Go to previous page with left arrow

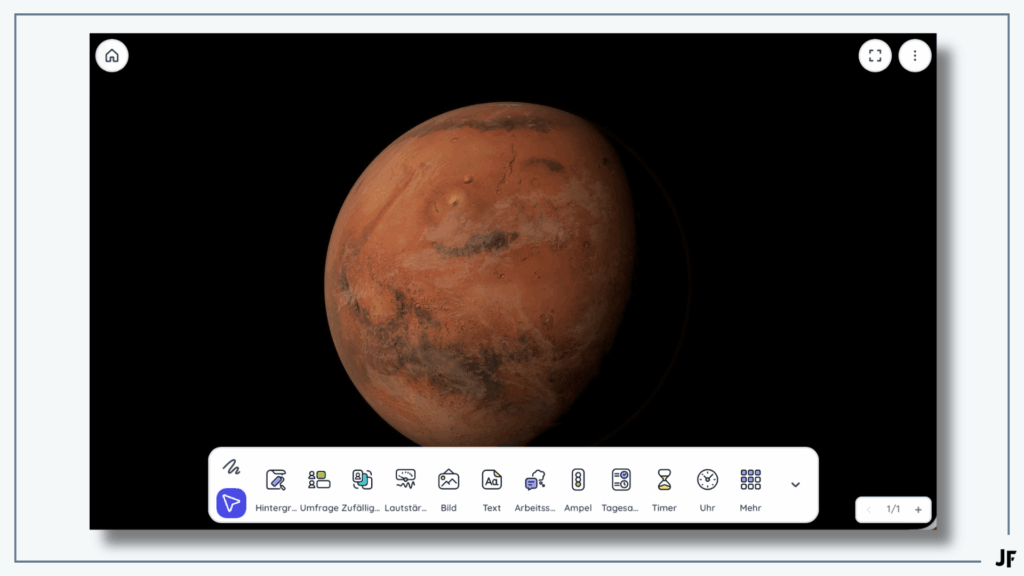pos(868,509)
